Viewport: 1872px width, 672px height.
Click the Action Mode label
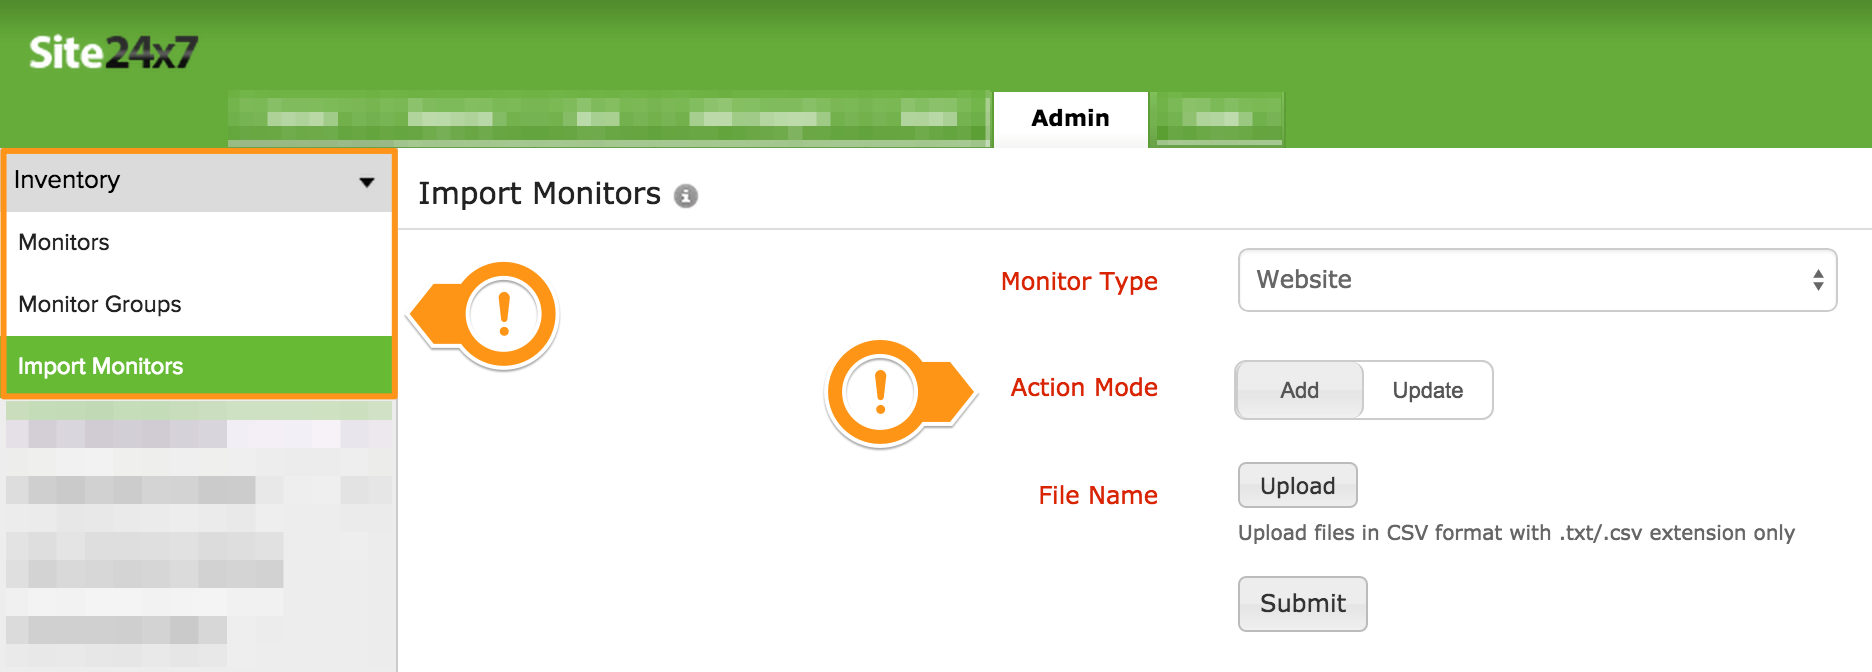1084,387
